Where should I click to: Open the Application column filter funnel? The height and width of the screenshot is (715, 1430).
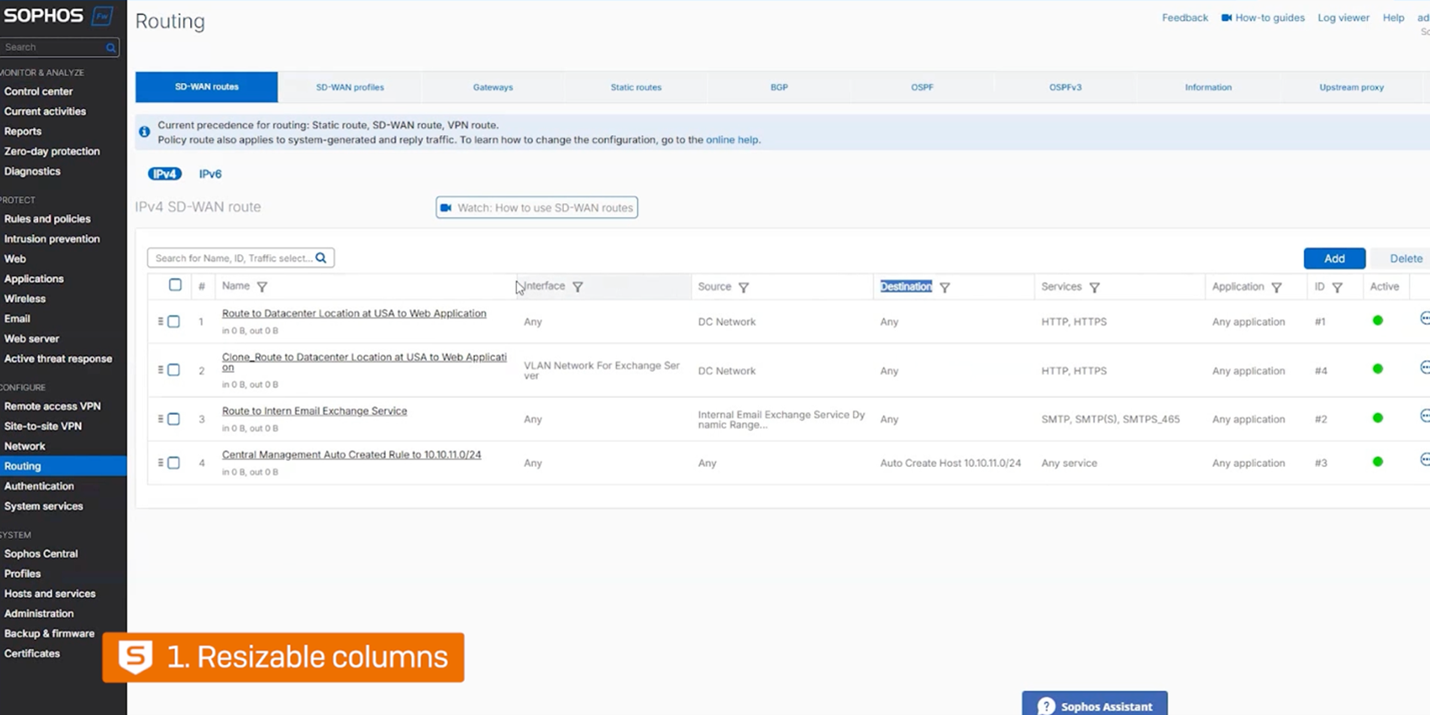coord(1276,287)
